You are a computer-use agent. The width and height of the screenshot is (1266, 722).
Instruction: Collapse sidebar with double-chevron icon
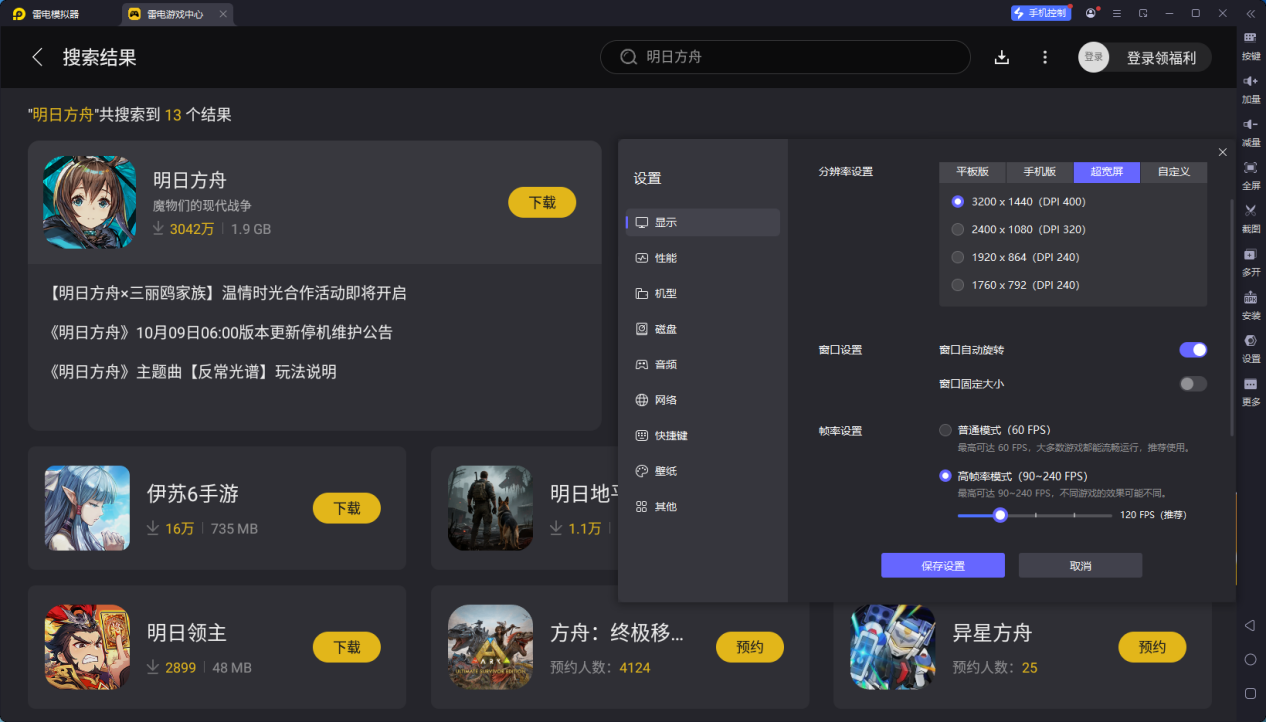click(x=1250, y=13)
